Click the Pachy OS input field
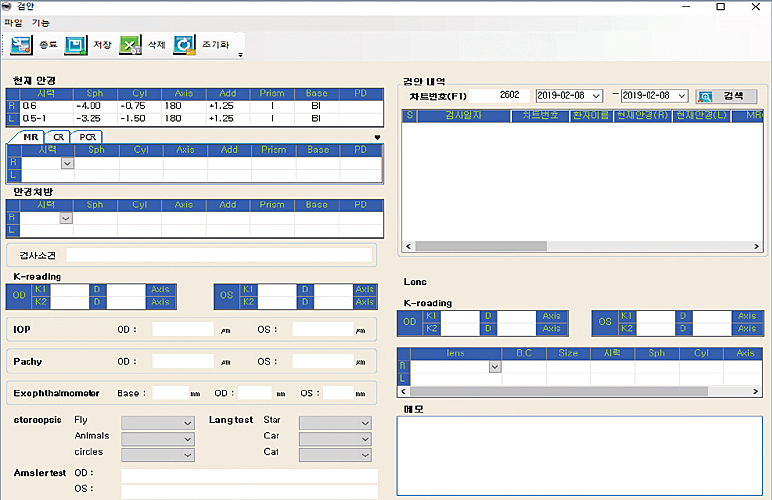 (x=323, y=361)
